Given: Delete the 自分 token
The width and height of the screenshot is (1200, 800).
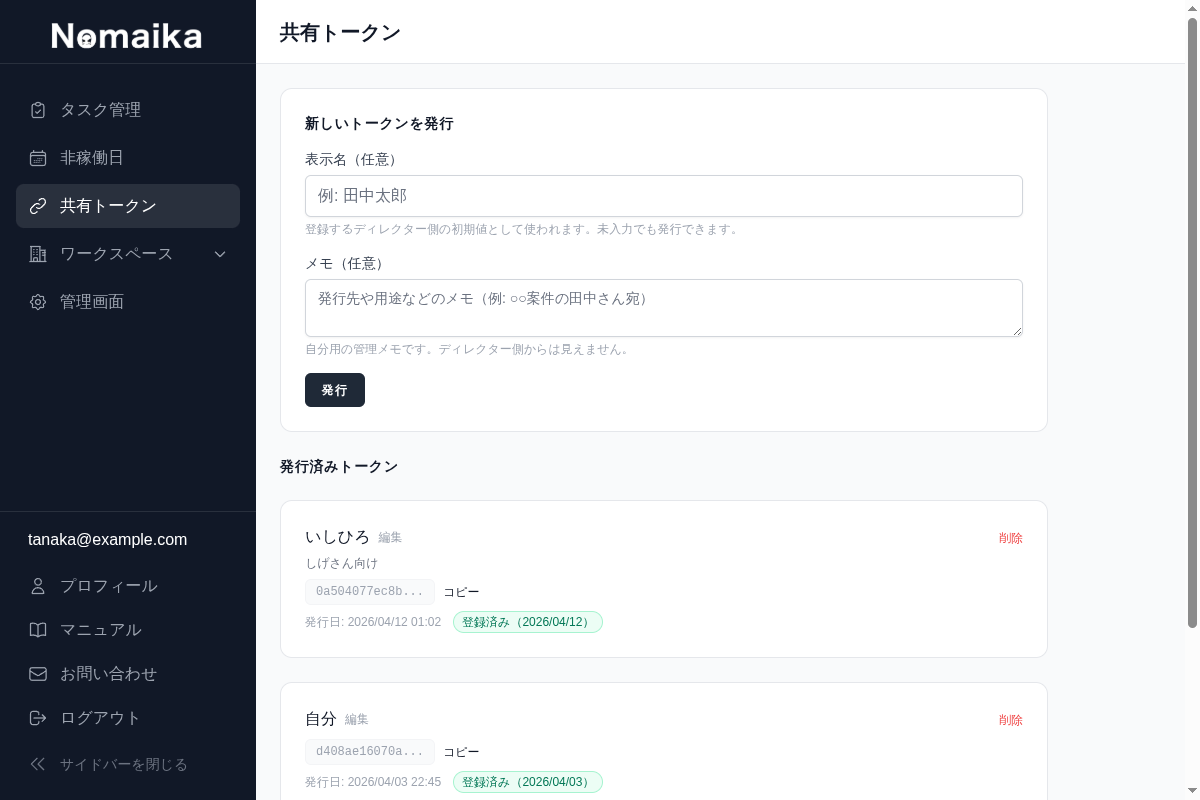Looking at the screenshot, I should (1011, 720).
